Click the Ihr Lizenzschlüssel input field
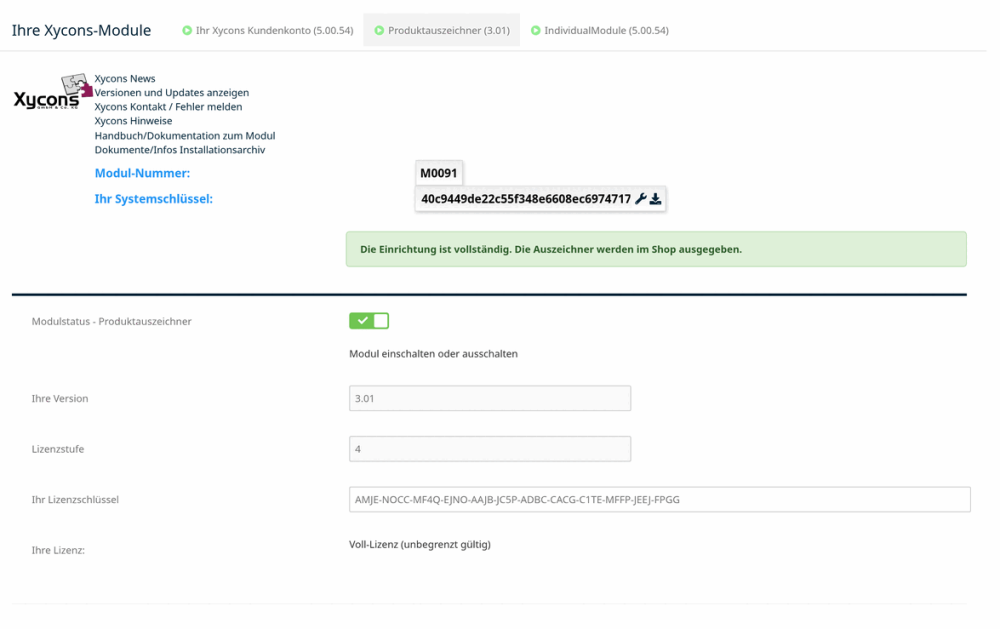Image resolution: width=1000 pixels, height=629 pixels. (x=659, y=500)
